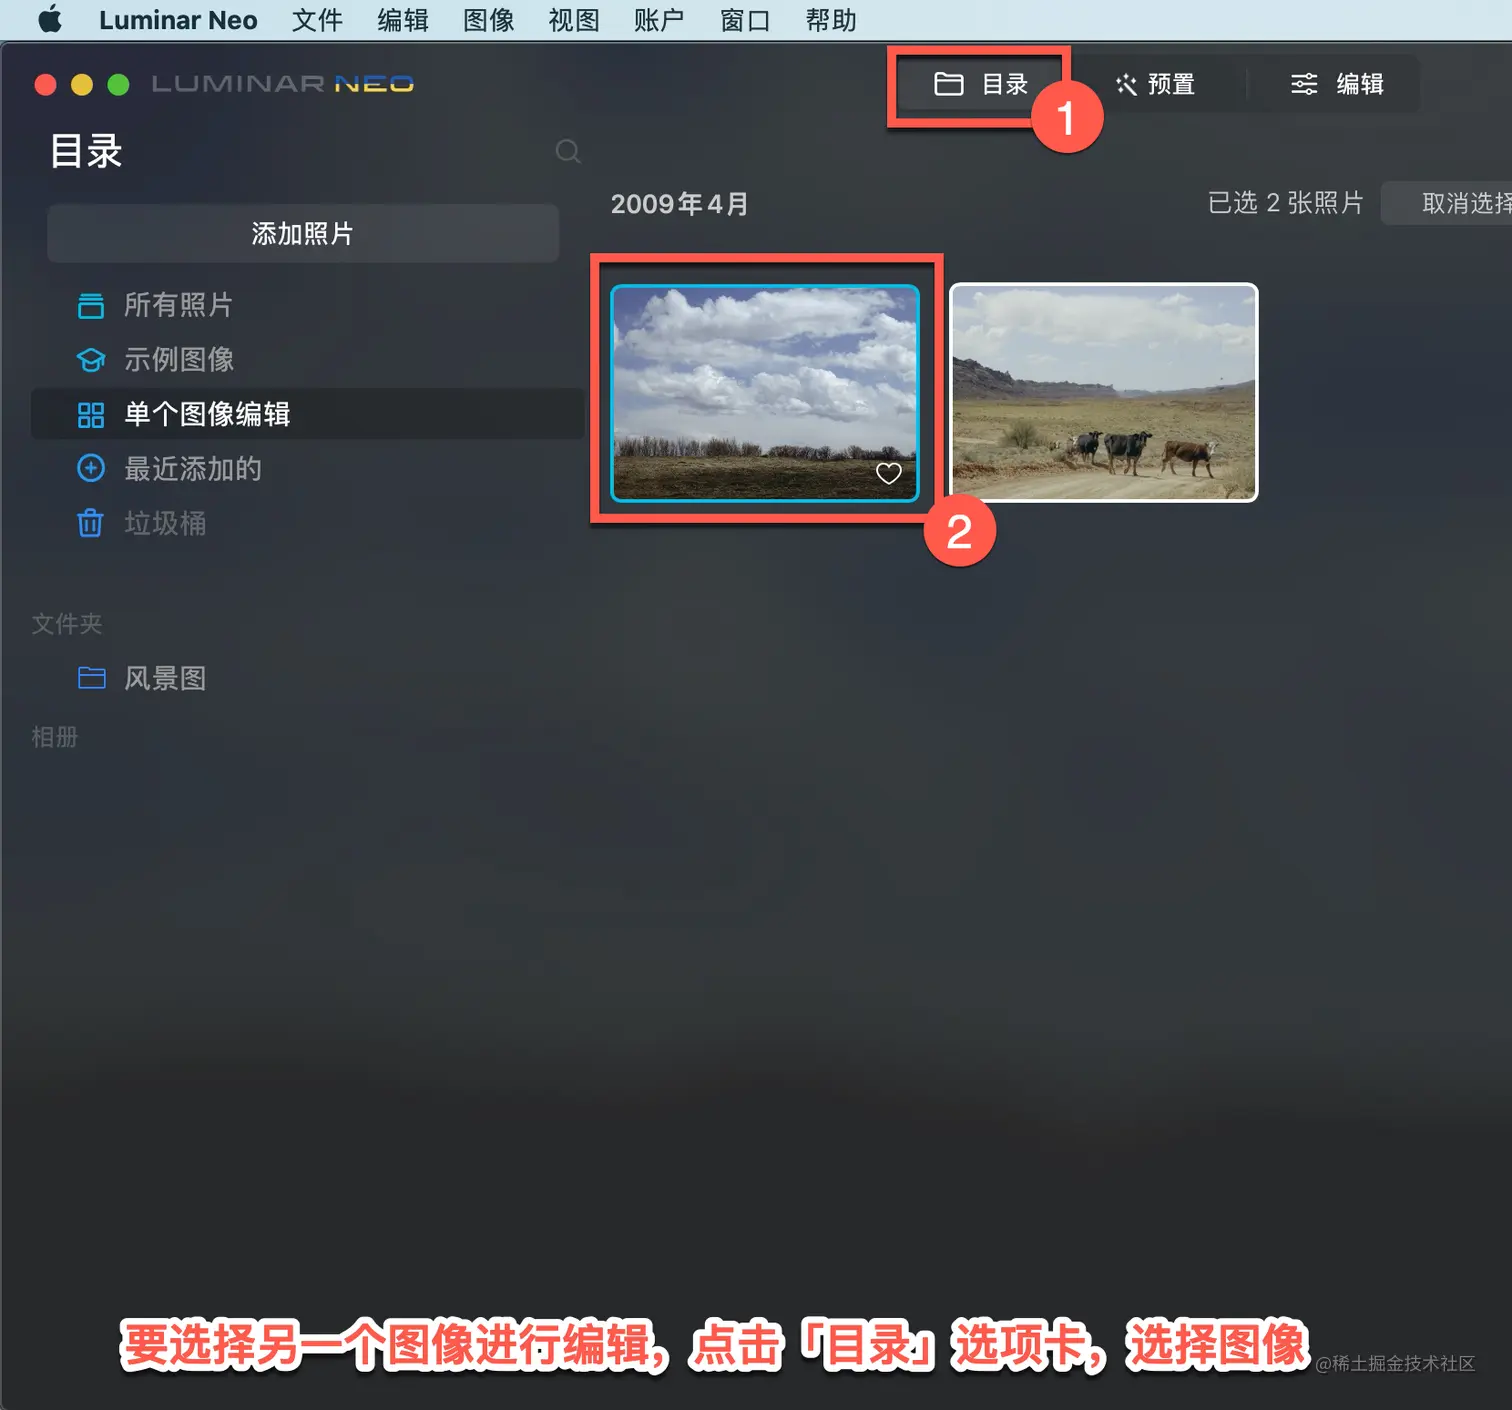Switch to the 目录 tab label
The height and width of the screenshot is (1410, 1512).
(x=1004, y=85)
